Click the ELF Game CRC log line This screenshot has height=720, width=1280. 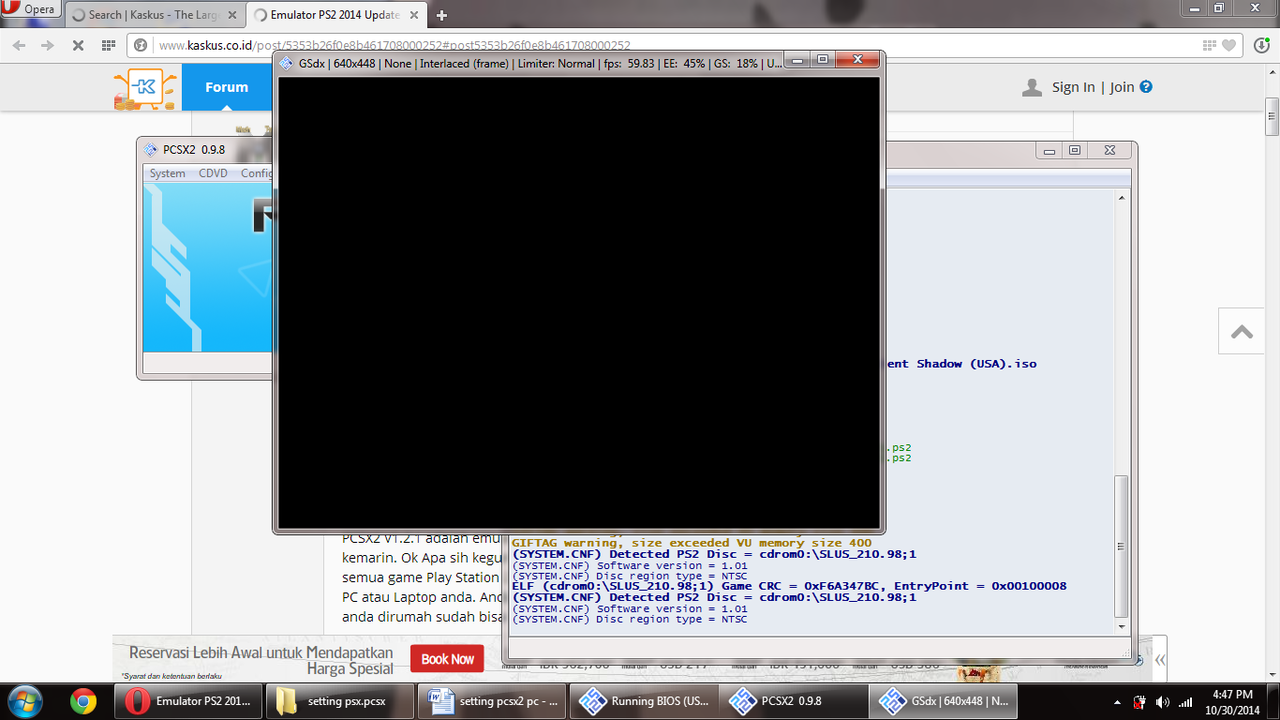[x=789, y=586]
